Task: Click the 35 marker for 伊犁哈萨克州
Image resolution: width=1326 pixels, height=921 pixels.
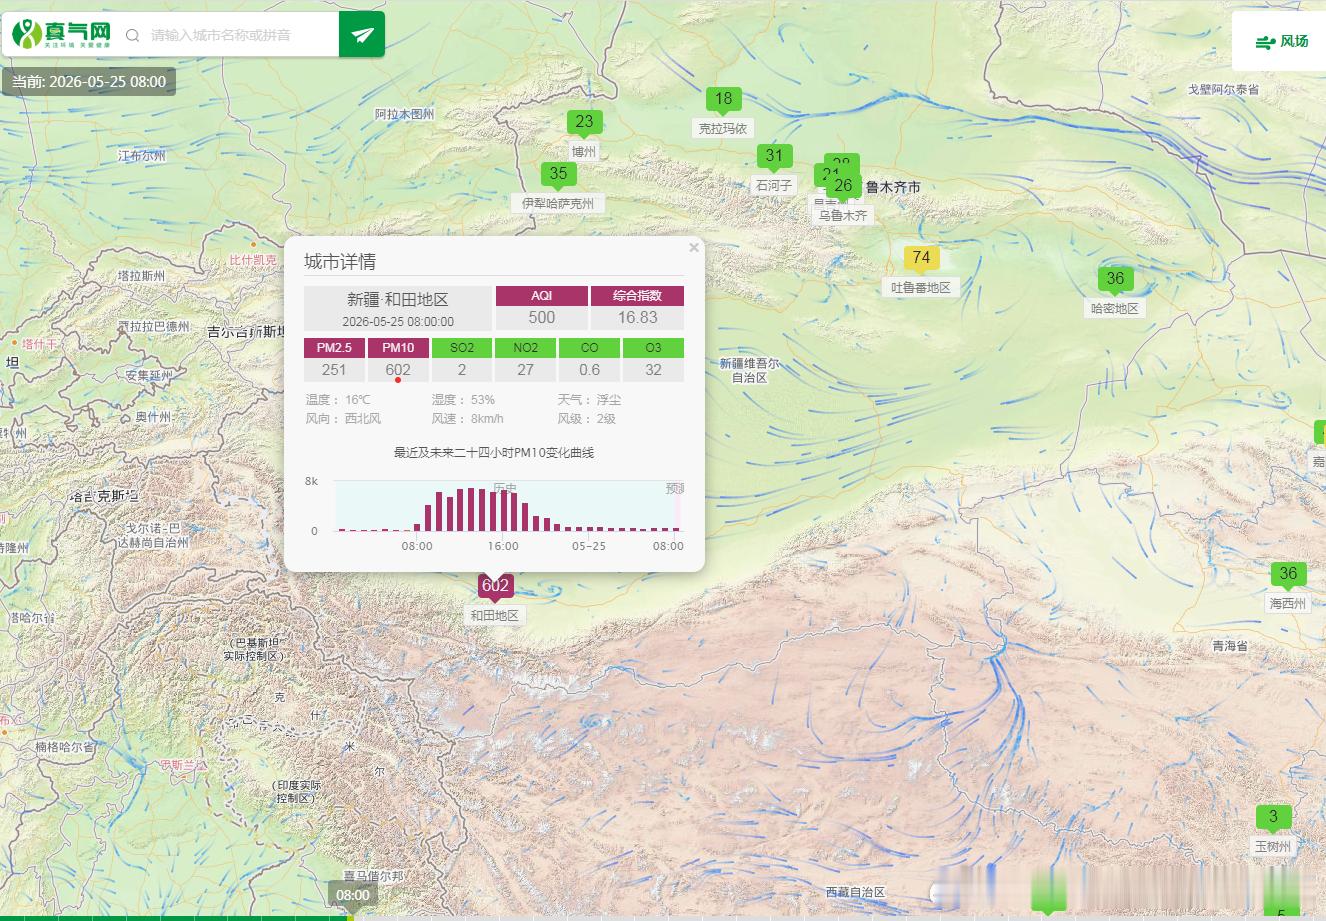Action: (x=558, y=174)
